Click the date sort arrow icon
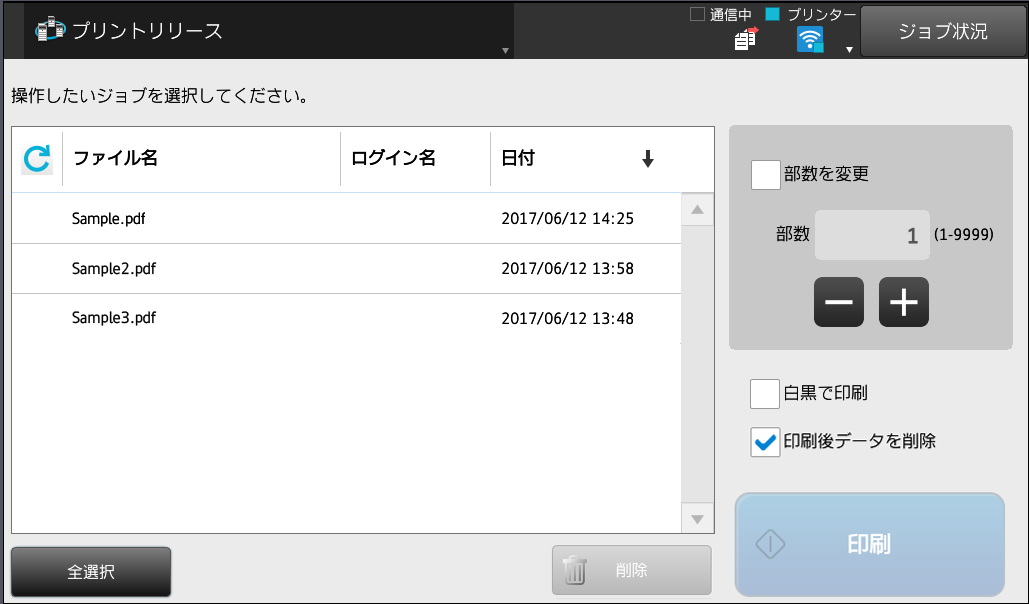 click(648, 159)
